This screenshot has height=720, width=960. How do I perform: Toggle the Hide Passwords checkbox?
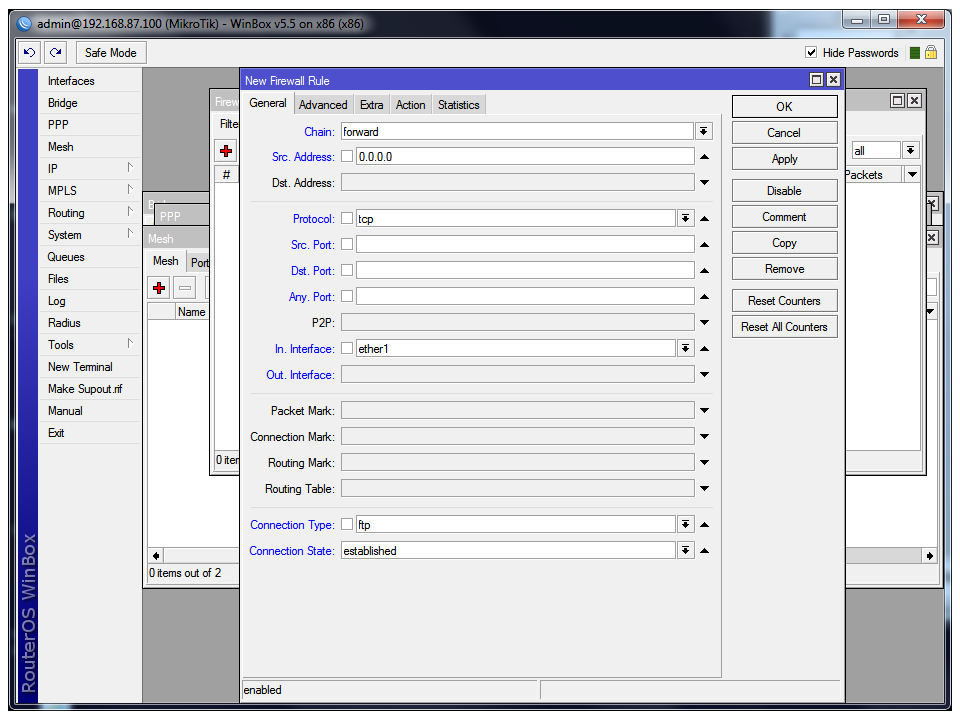tap(811, 53)
